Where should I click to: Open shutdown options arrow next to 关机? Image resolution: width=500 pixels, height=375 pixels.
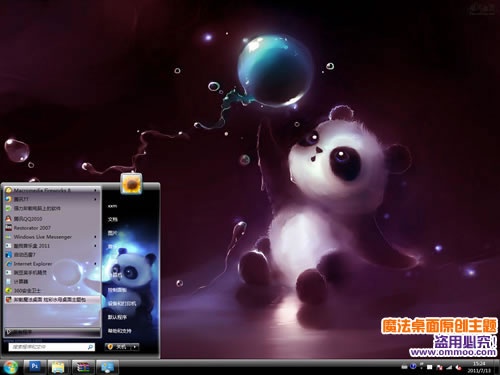[x=135, y=347]
